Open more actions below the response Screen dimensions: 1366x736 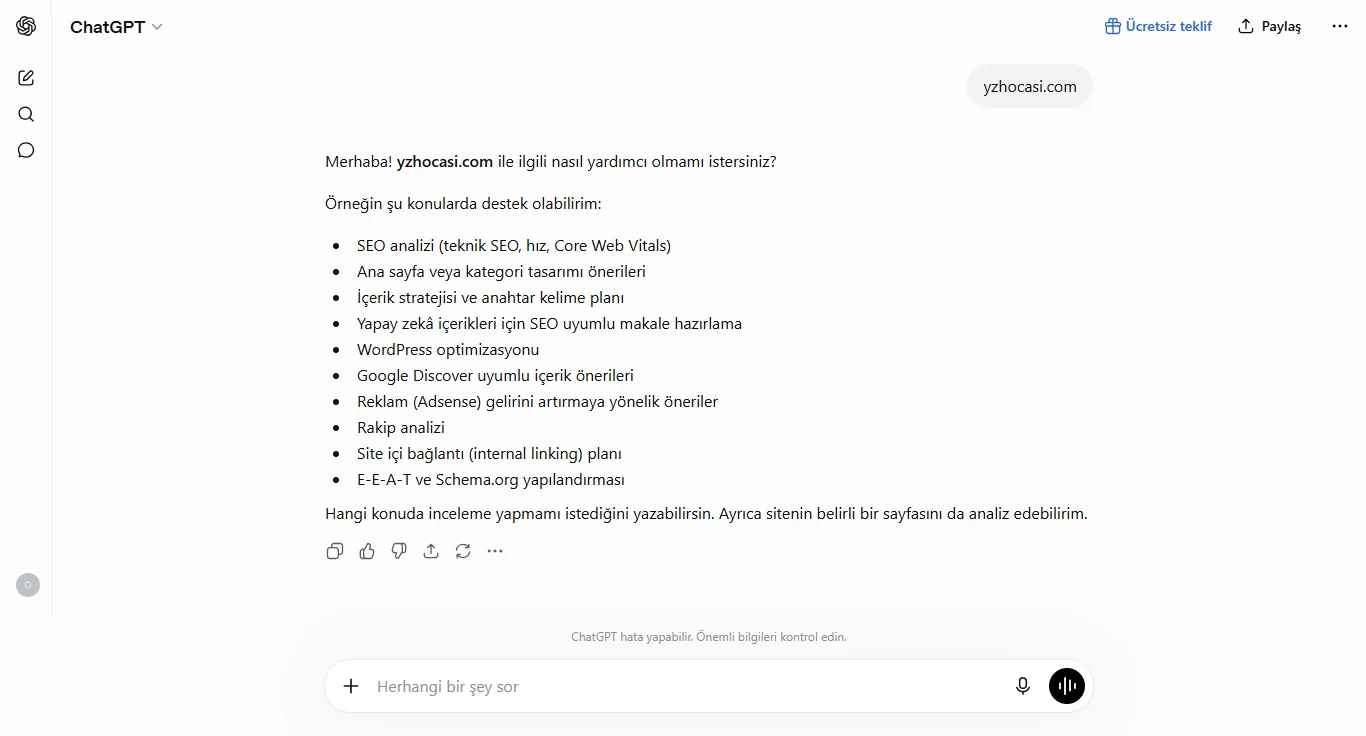[495, 551]
